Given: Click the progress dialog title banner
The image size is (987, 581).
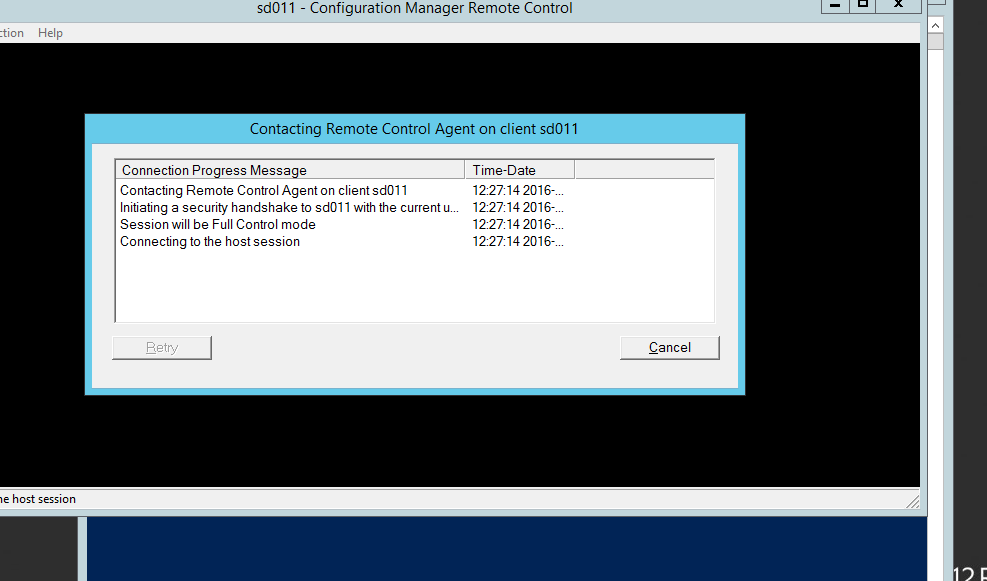Looking at the screenshot, I should [415, 128].
